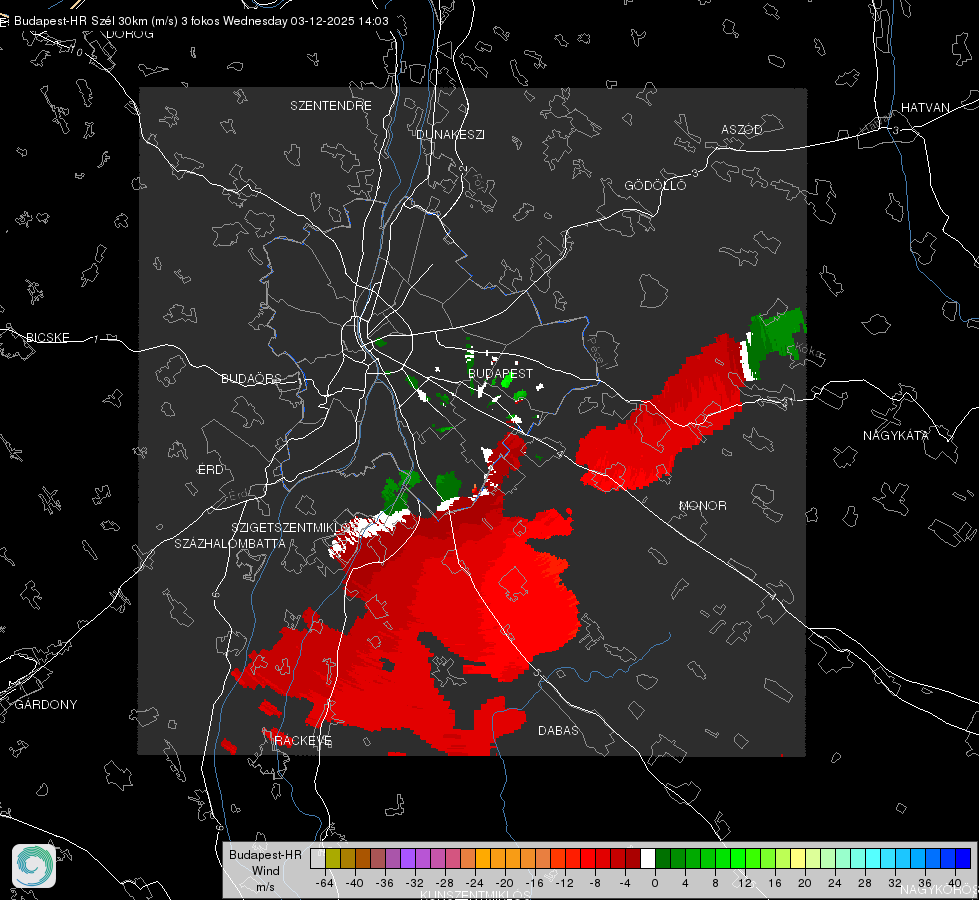Click the GÖDÖLLO town label
Viewport: 979px width, 900px height.
tap(655, 185)
